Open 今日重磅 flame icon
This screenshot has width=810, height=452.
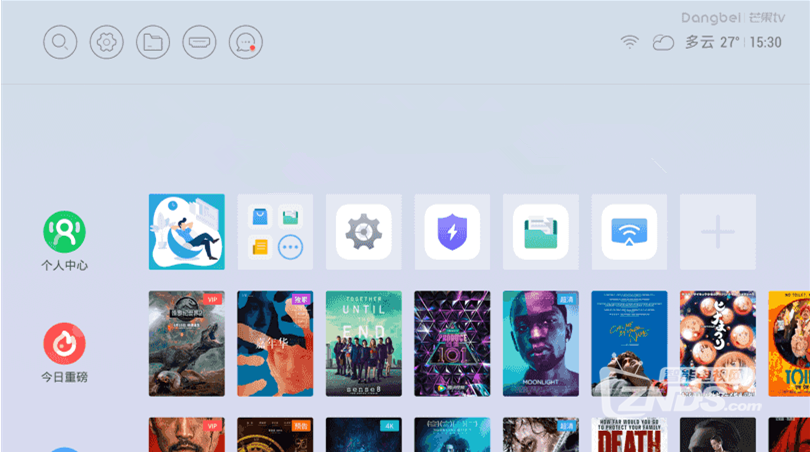click(x=64, y=344)
